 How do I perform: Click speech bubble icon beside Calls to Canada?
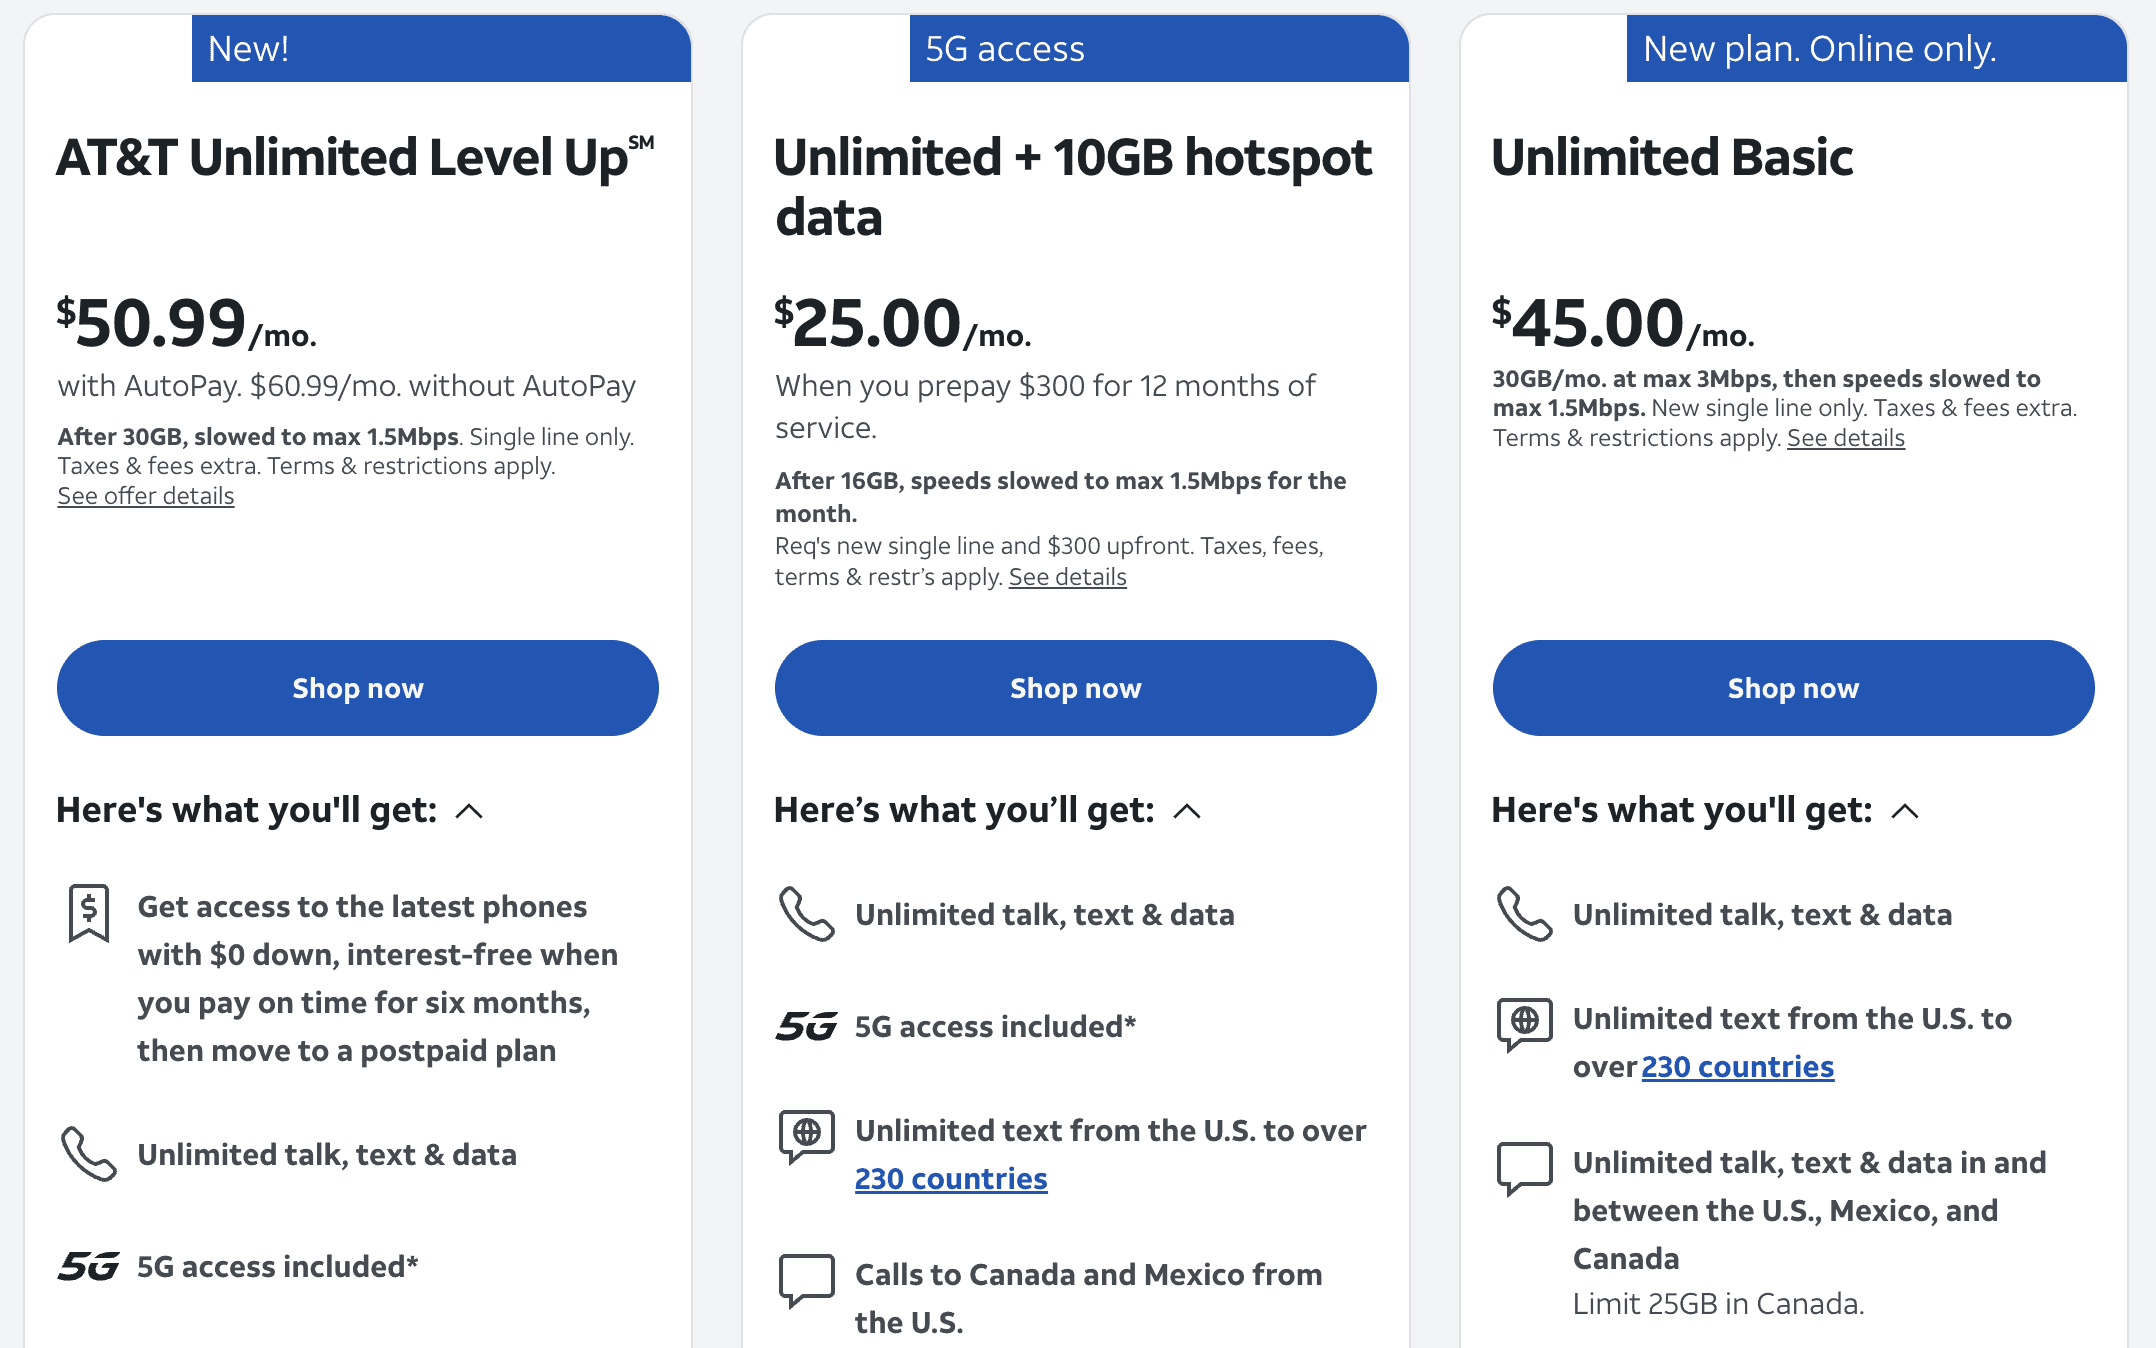pos(806,1280)
